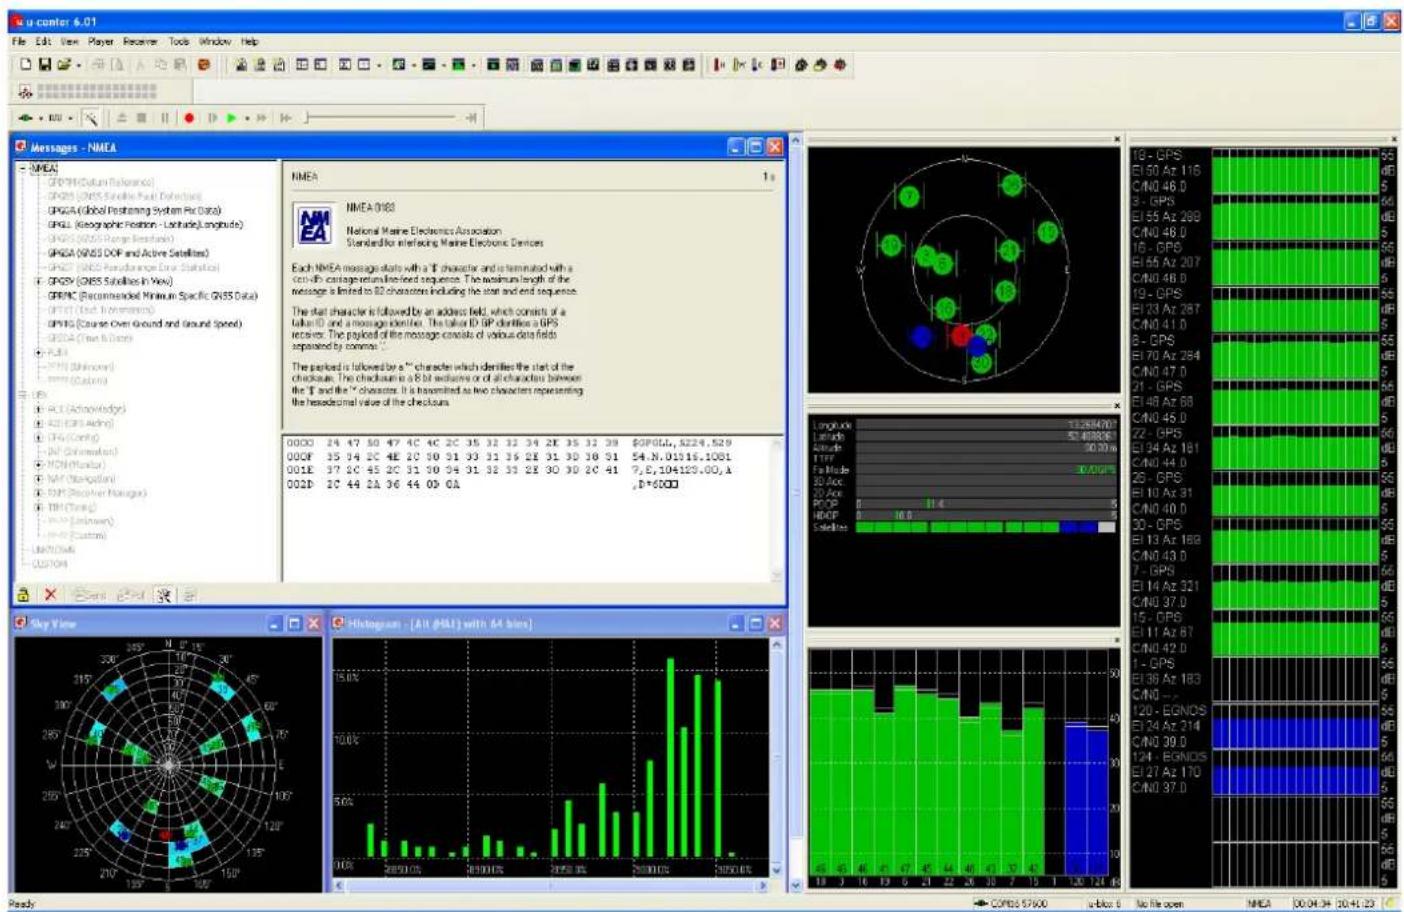Open the dropdown arrow next to Open icon
This screenshot has height=912, width=1404.
pos(78,65)
